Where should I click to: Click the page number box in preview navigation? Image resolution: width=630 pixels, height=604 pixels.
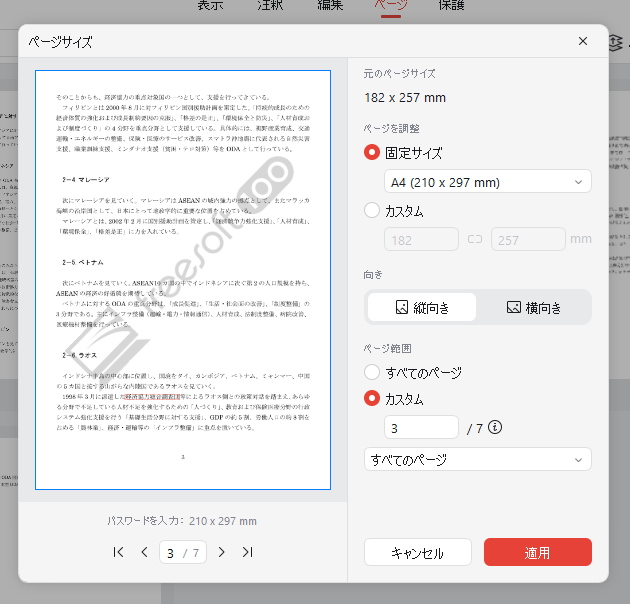tap(183, 552)
